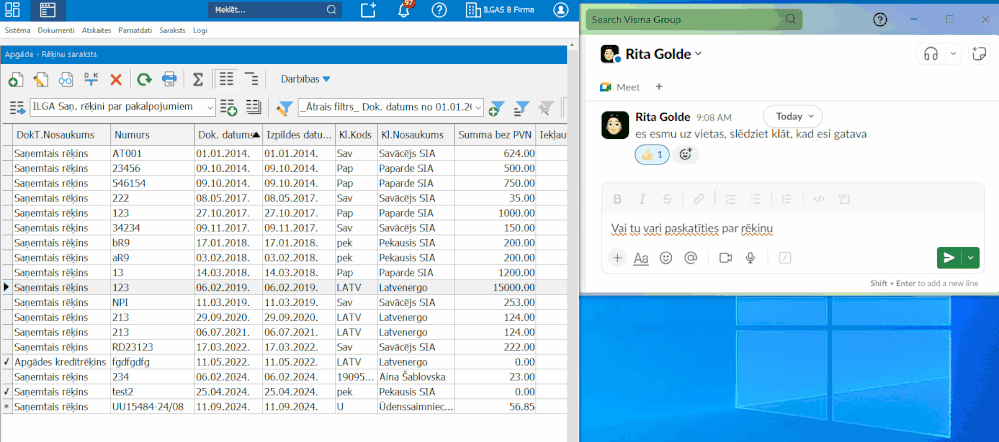Open the Logi menu
999x442 pixels.
coord(200,30)
